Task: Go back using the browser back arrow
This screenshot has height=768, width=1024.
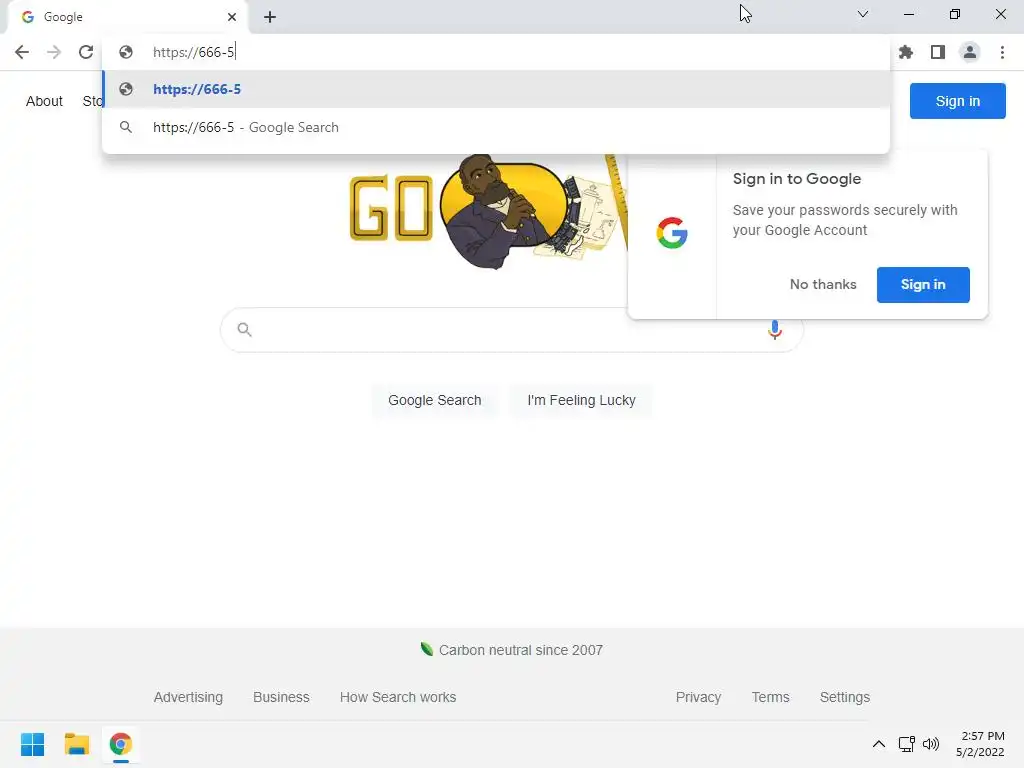Action: coord(22,52)
